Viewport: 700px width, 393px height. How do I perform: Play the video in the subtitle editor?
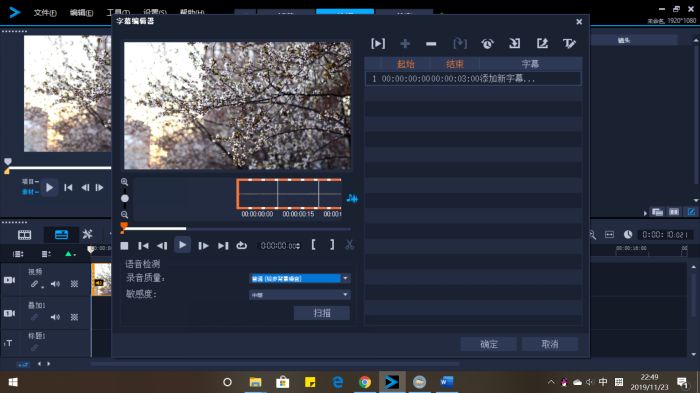[x=182, y=245]
